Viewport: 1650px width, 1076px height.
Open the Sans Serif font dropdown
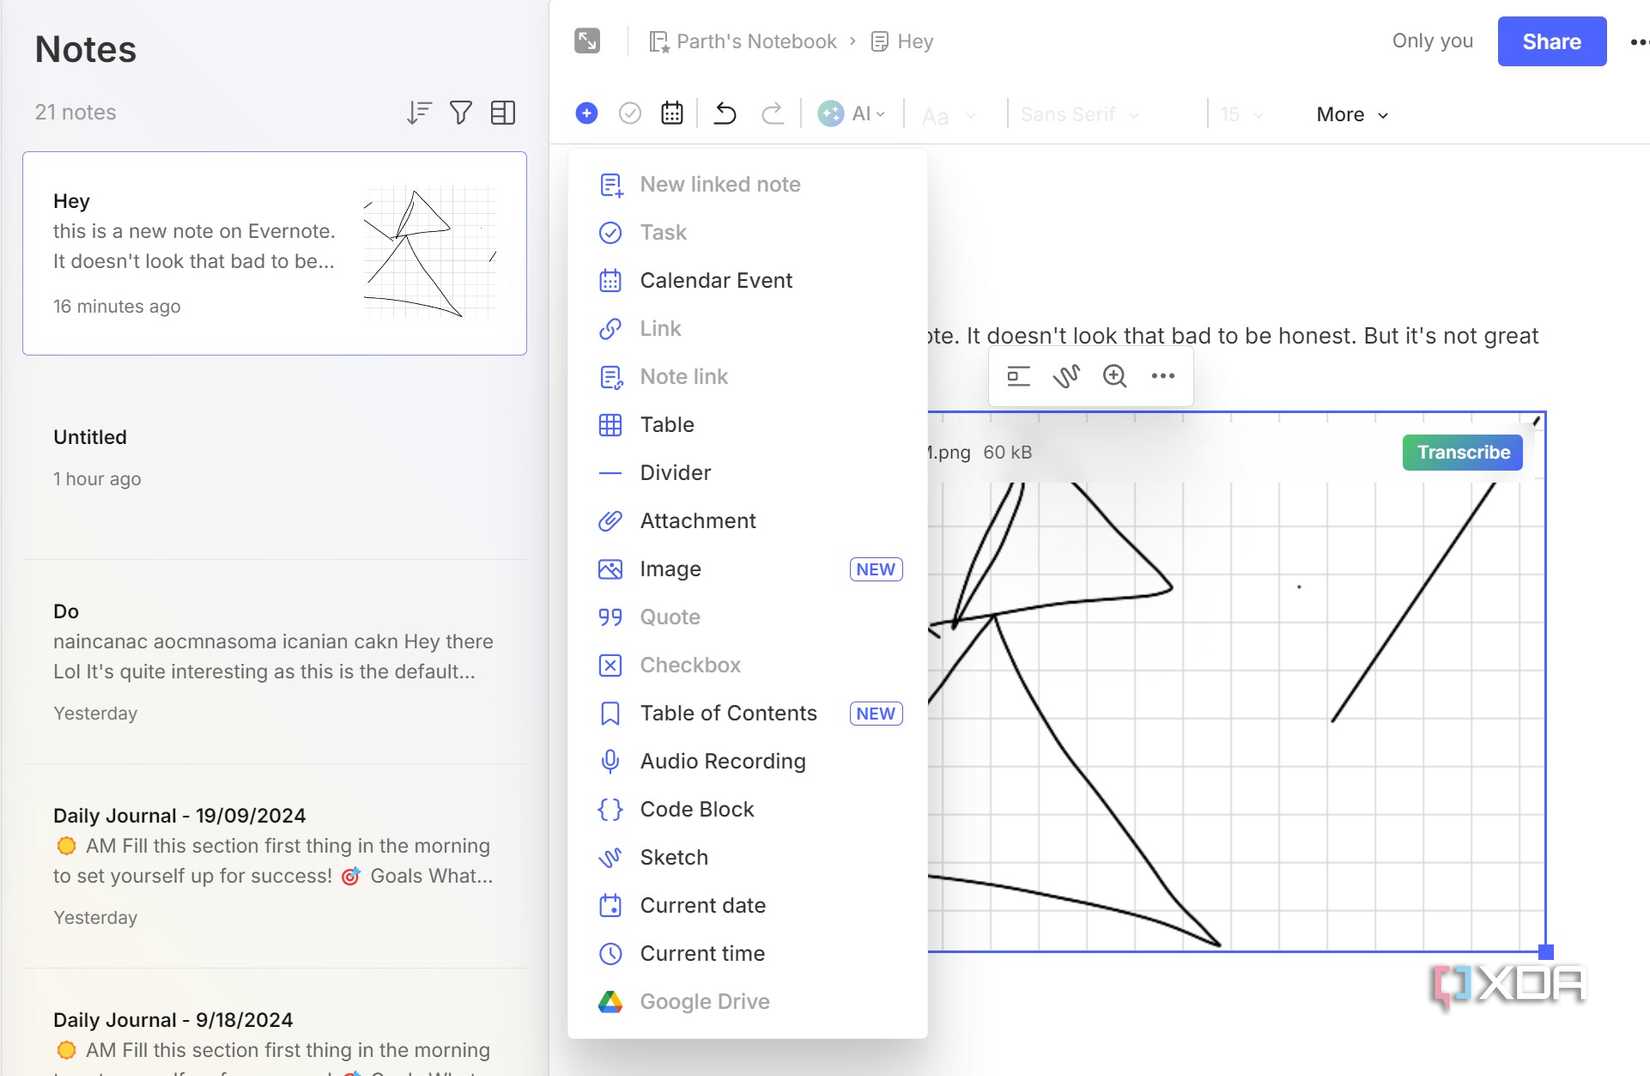1080,115
